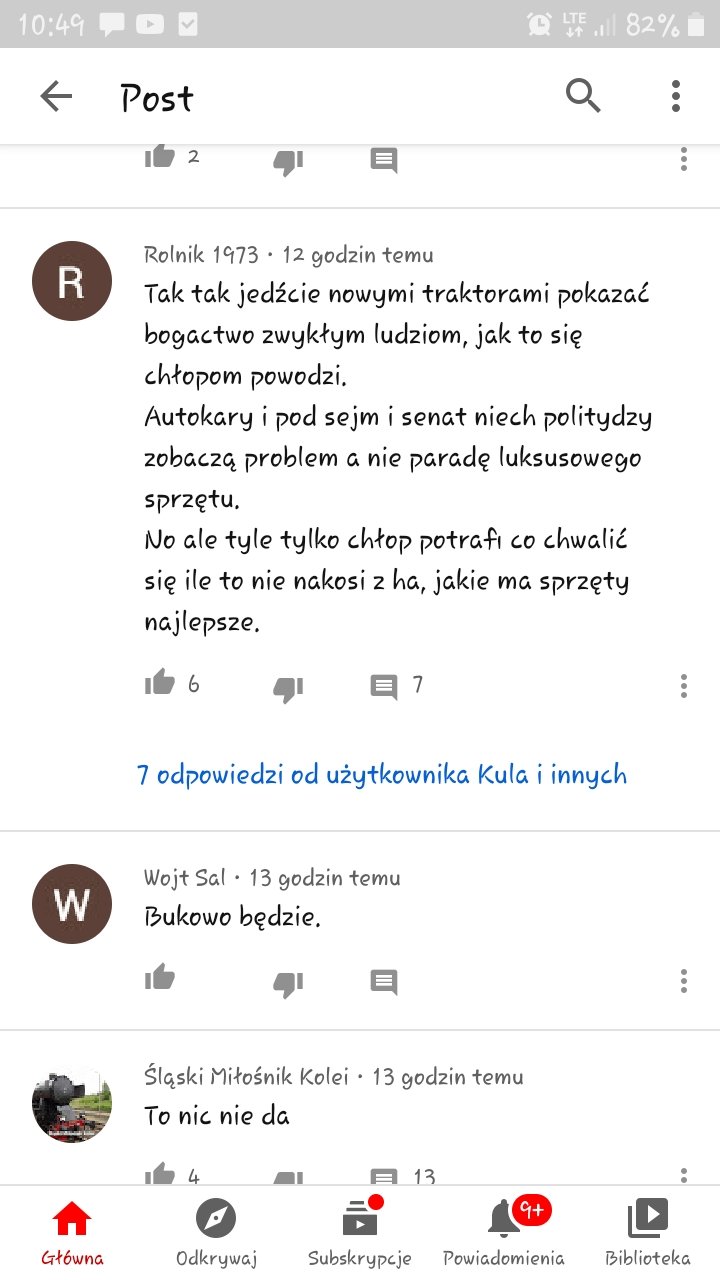This screenshot has height=1280, width=720.
Task: Tap the Wojt Sal username link
Action: click(185, 878)
